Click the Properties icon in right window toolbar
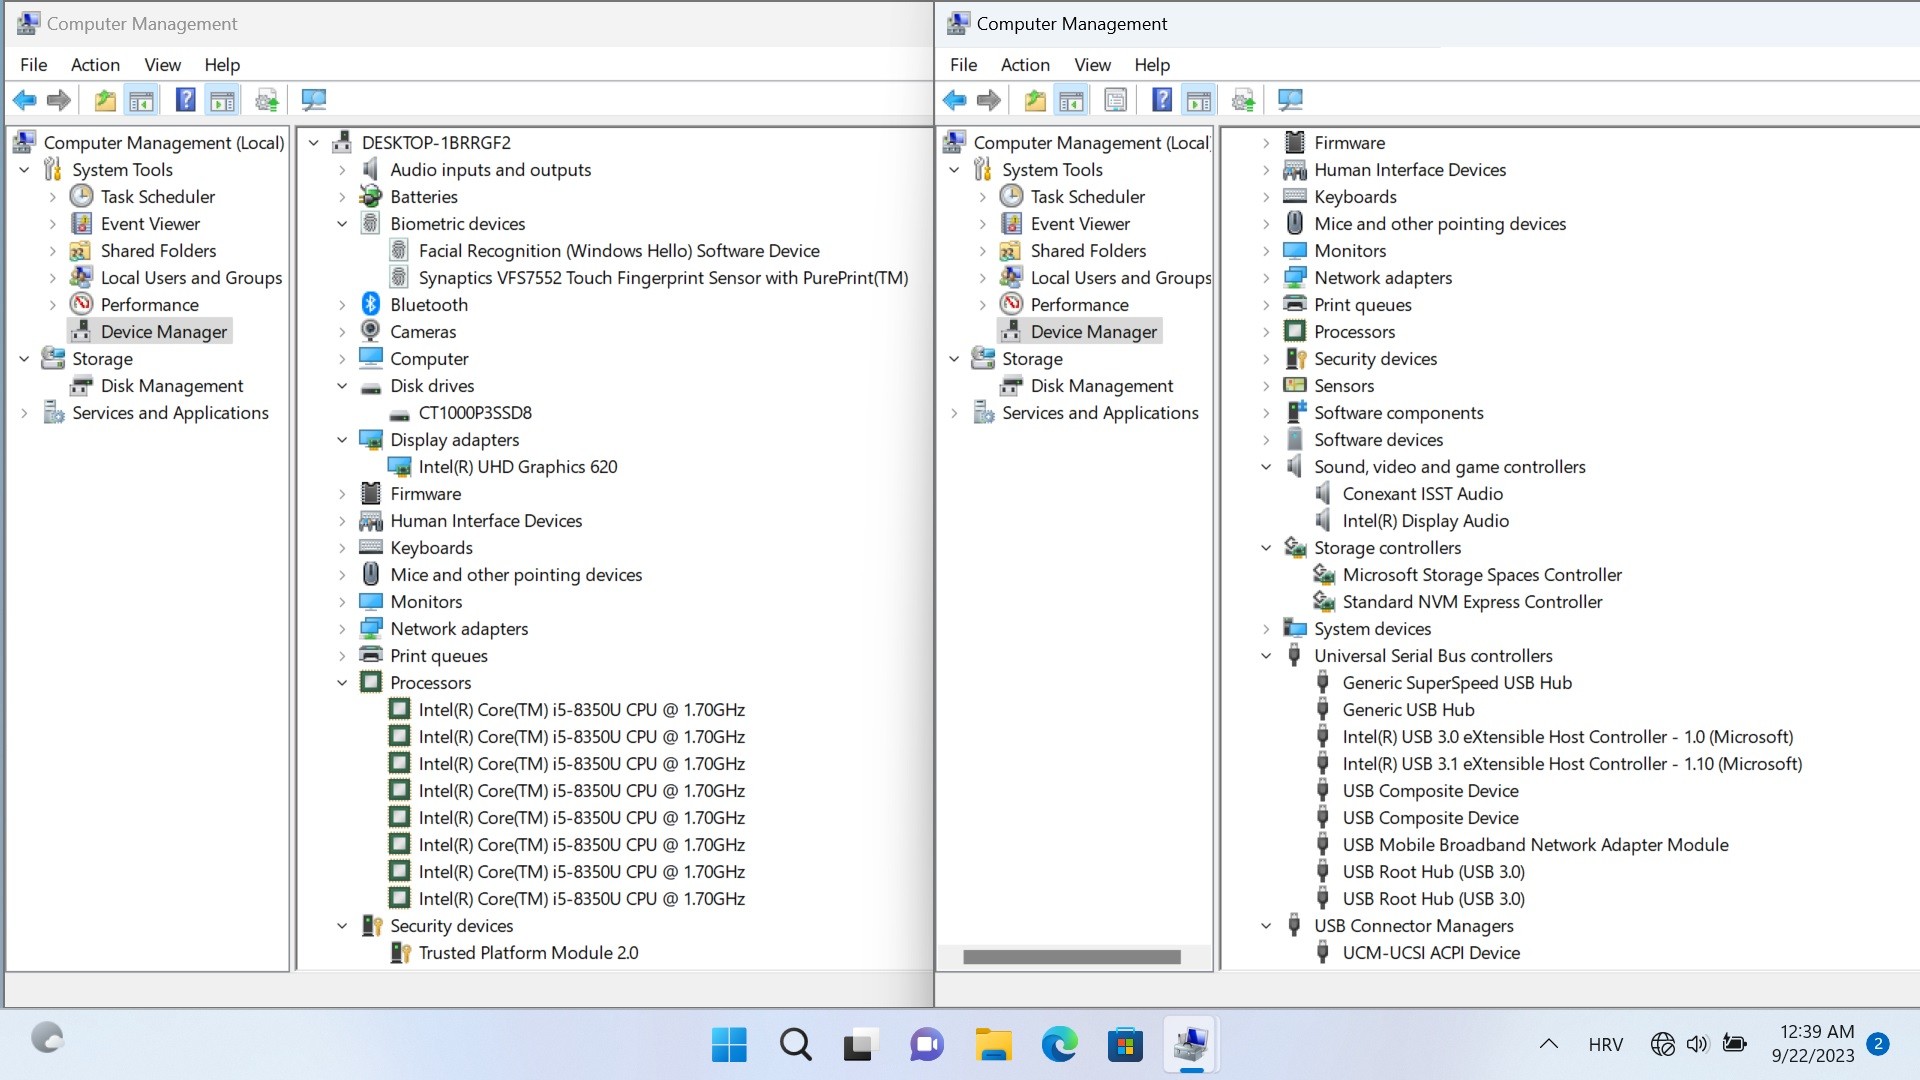 click(1115, 100)
